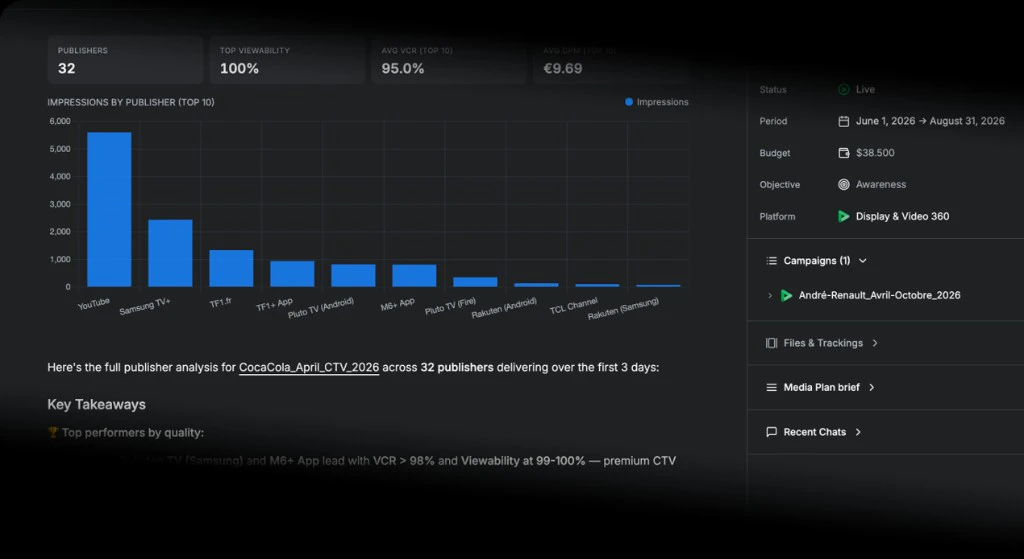Screen dimensions: 1024x559
Task: Click the budget value $38.500
Action: [875, 153]
